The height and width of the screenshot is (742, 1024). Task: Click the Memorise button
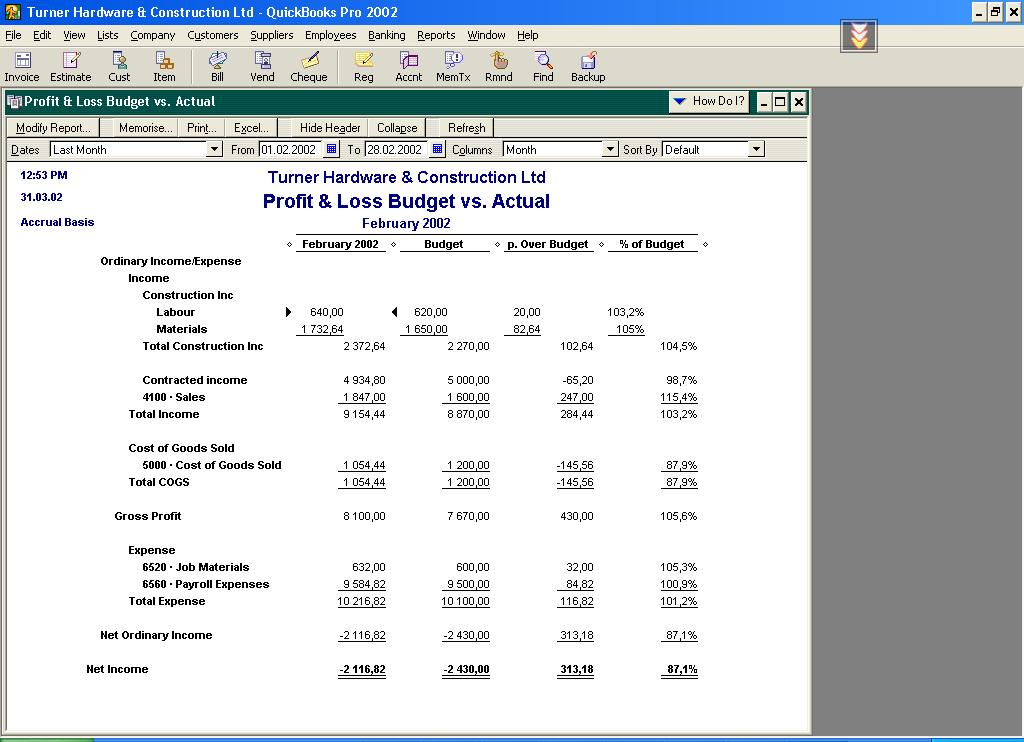tap(146, 128)
